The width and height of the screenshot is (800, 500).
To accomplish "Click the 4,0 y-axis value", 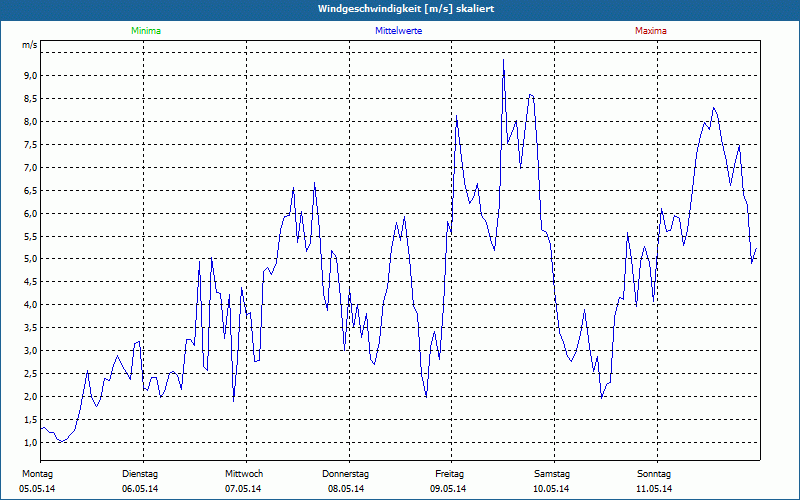I will tap(31, 305).
